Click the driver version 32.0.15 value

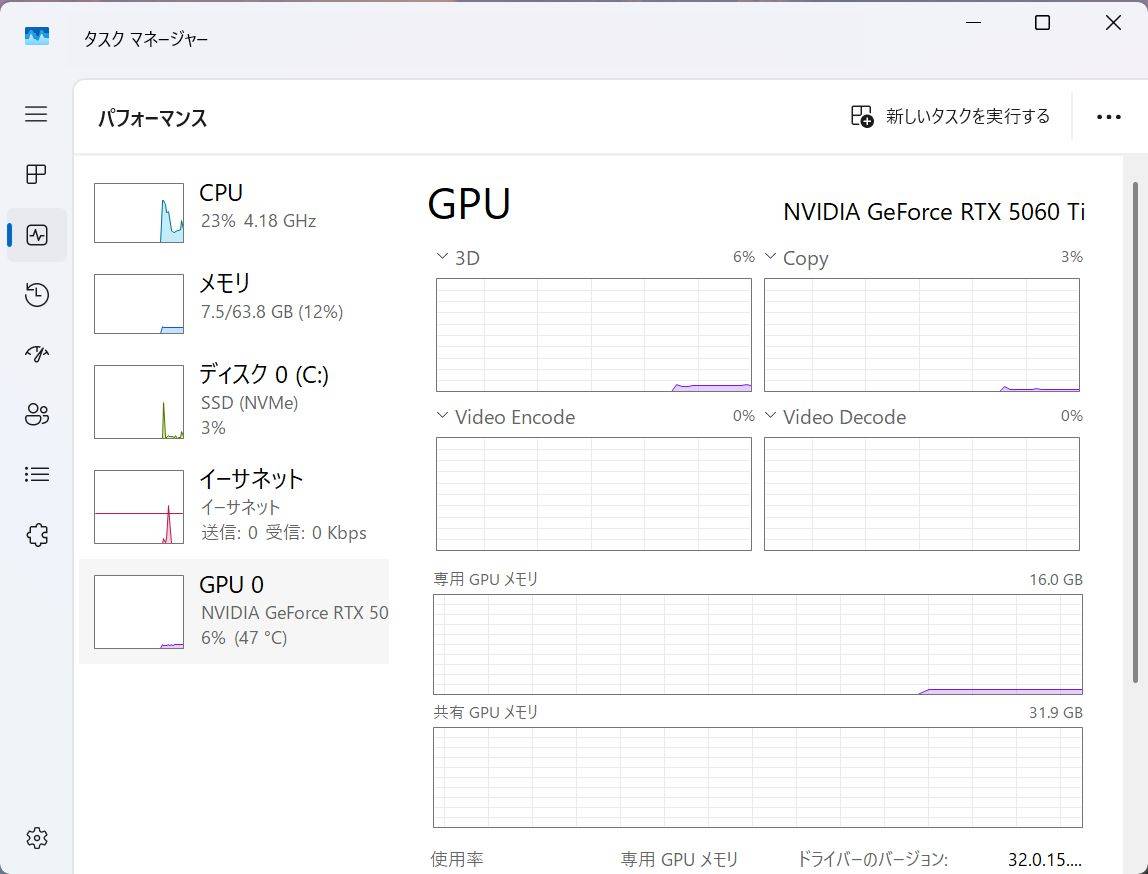[x=1045, y=859]
